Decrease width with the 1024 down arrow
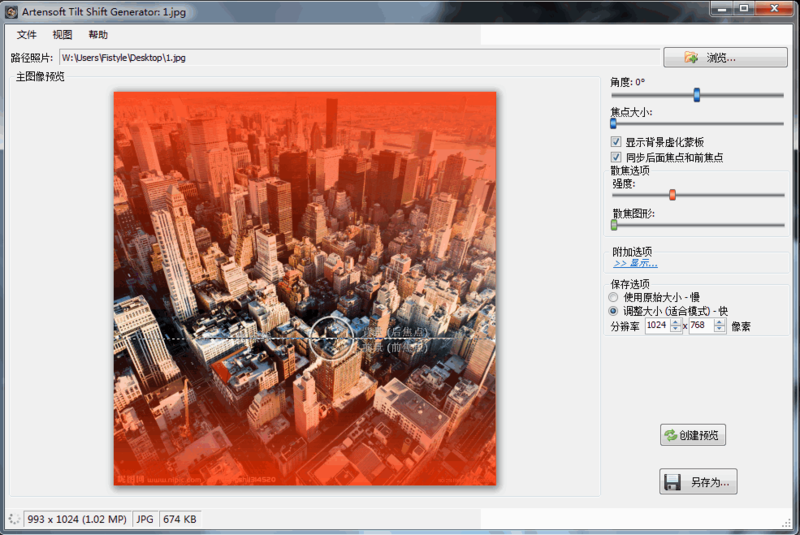Viewport: 800px width, 535px height. (x=676, y=329)
